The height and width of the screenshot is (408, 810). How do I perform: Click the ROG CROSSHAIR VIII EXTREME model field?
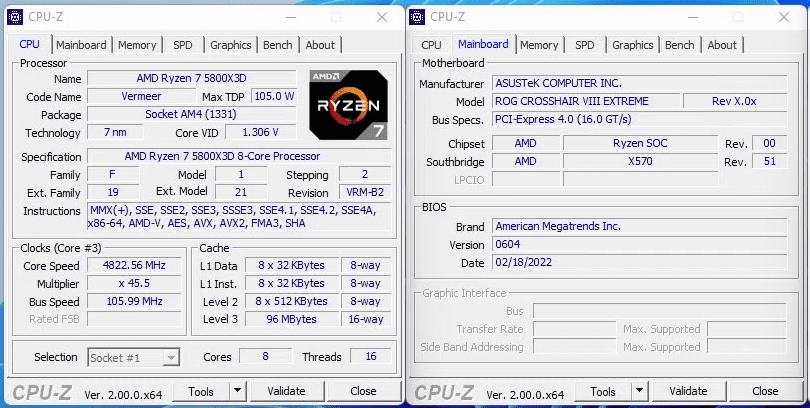(x=586, y=101)
